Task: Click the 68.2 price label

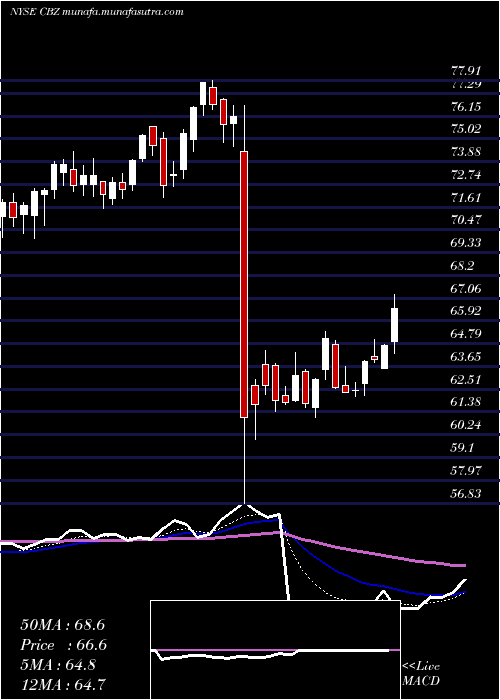Action: (462, 266)
